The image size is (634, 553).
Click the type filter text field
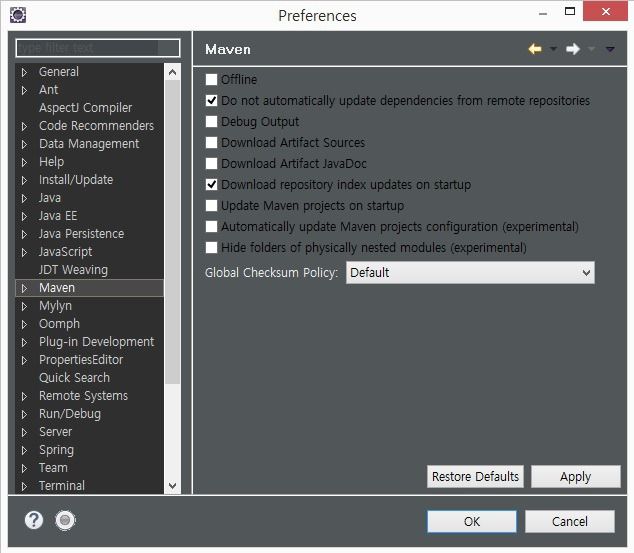(x=97, y=48)
